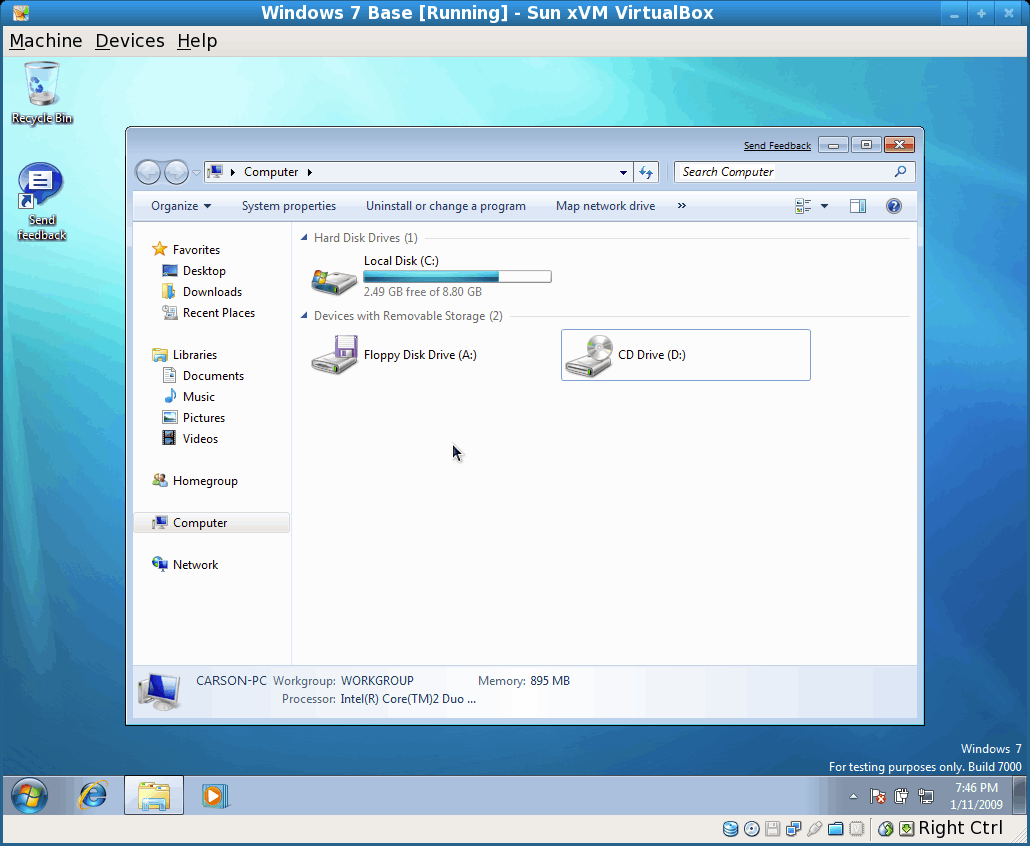The image size is (1030, 846).
Task: Select Desktop under Favorites
Action: [x=204, y=271]
